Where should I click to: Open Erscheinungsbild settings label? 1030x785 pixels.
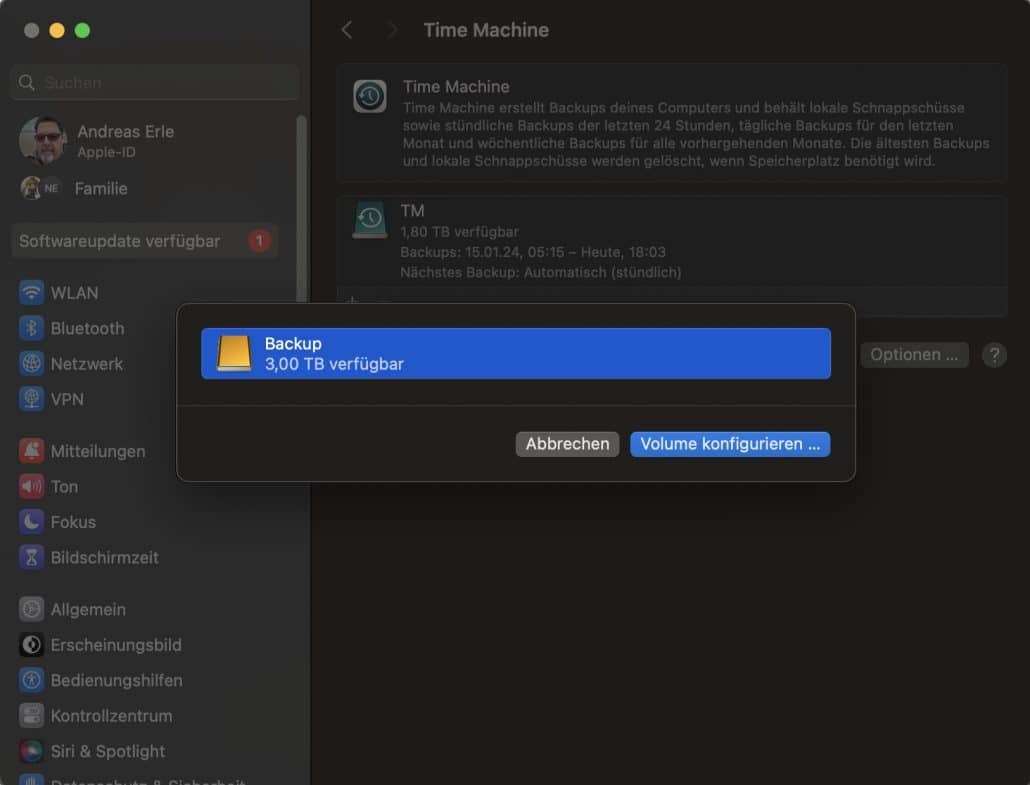tap(116, 645)
